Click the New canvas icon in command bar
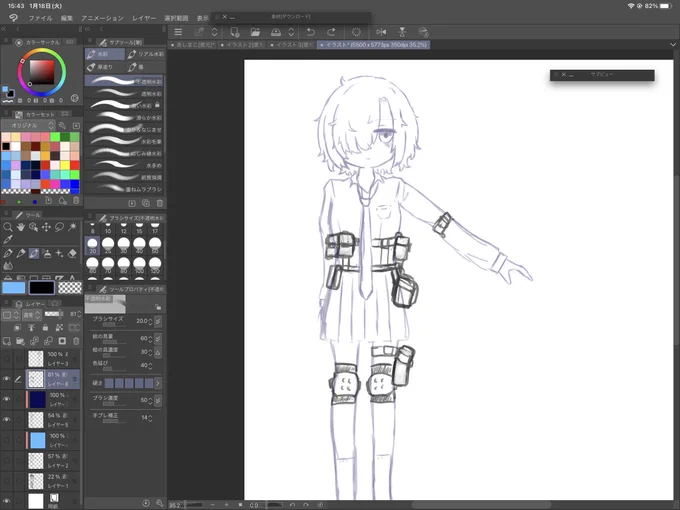Image resolution: width=680 pixels, height=510 pixels. (235, 32)
